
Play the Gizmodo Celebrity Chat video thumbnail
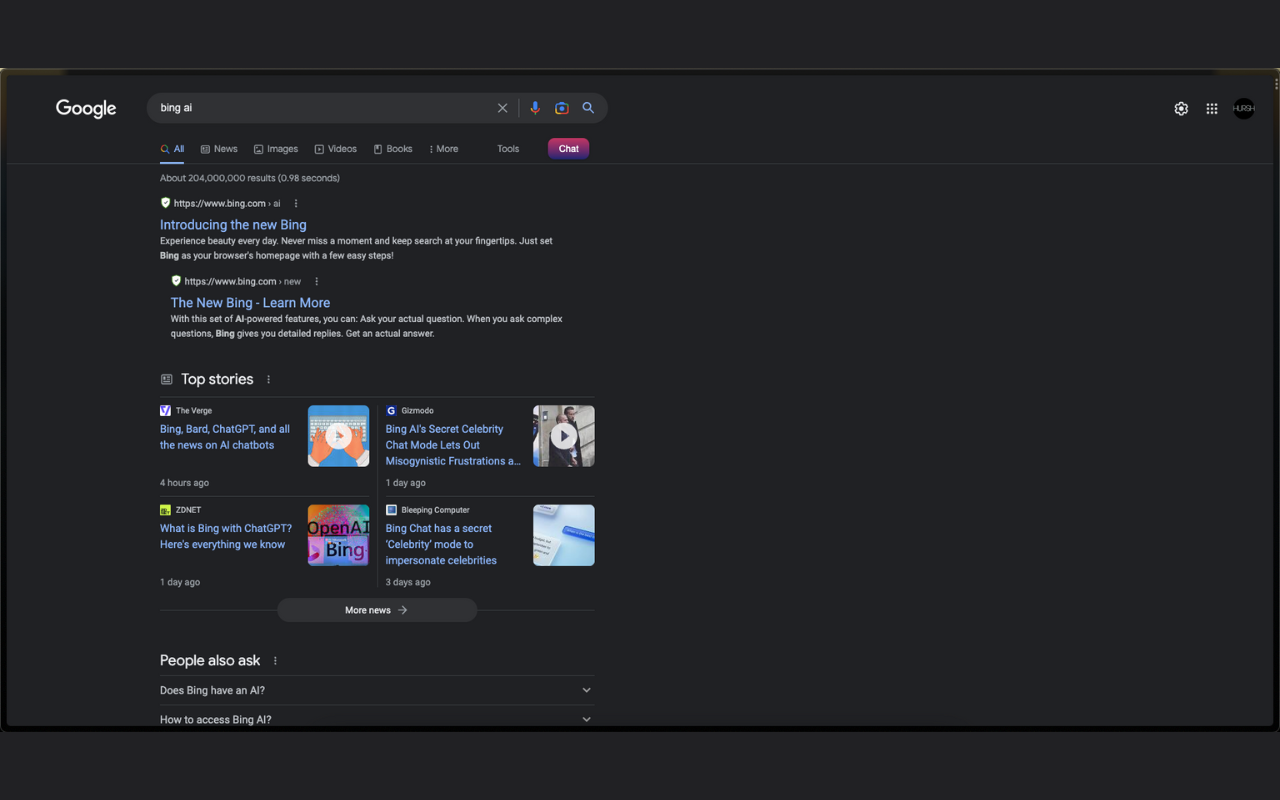click(x=564, y=436)
